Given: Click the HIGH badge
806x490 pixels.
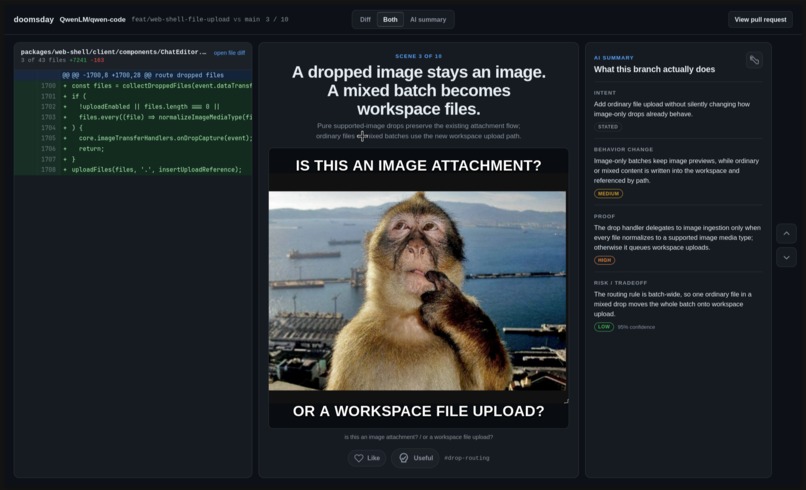Looking at the screenshot, I should [604, 260].
